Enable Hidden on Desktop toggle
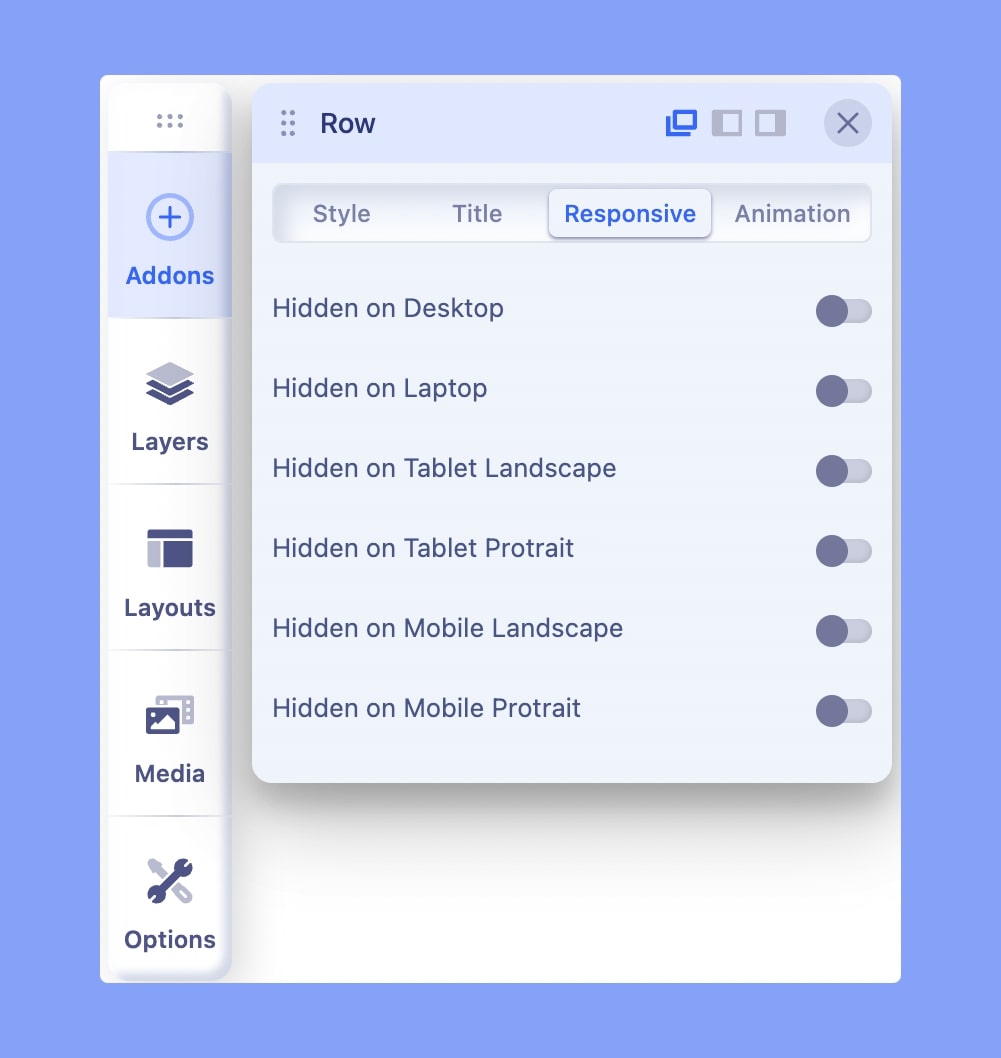 [x=843, y=311]
